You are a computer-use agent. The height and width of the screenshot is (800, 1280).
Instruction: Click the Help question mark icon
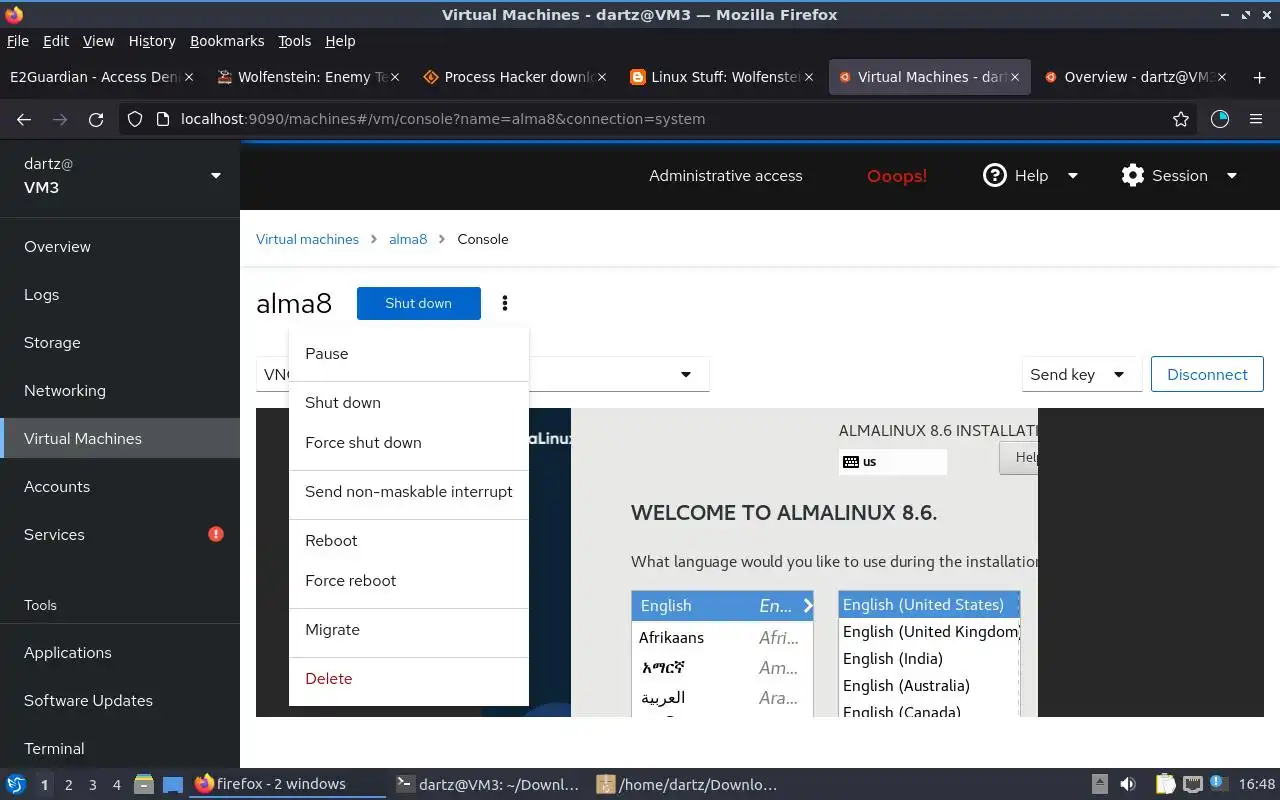(994, 175)
